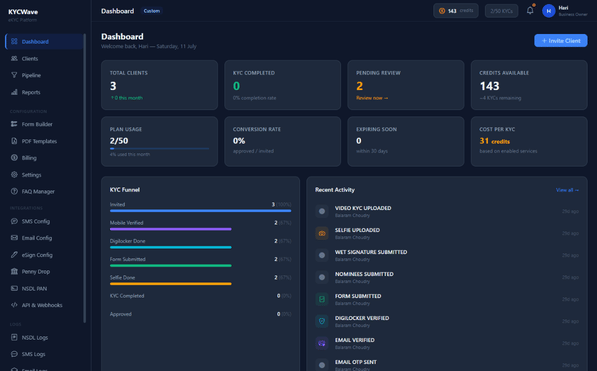
Task: Open the Billing menu item
Action: pyautogui.click(x=45, y=158)
